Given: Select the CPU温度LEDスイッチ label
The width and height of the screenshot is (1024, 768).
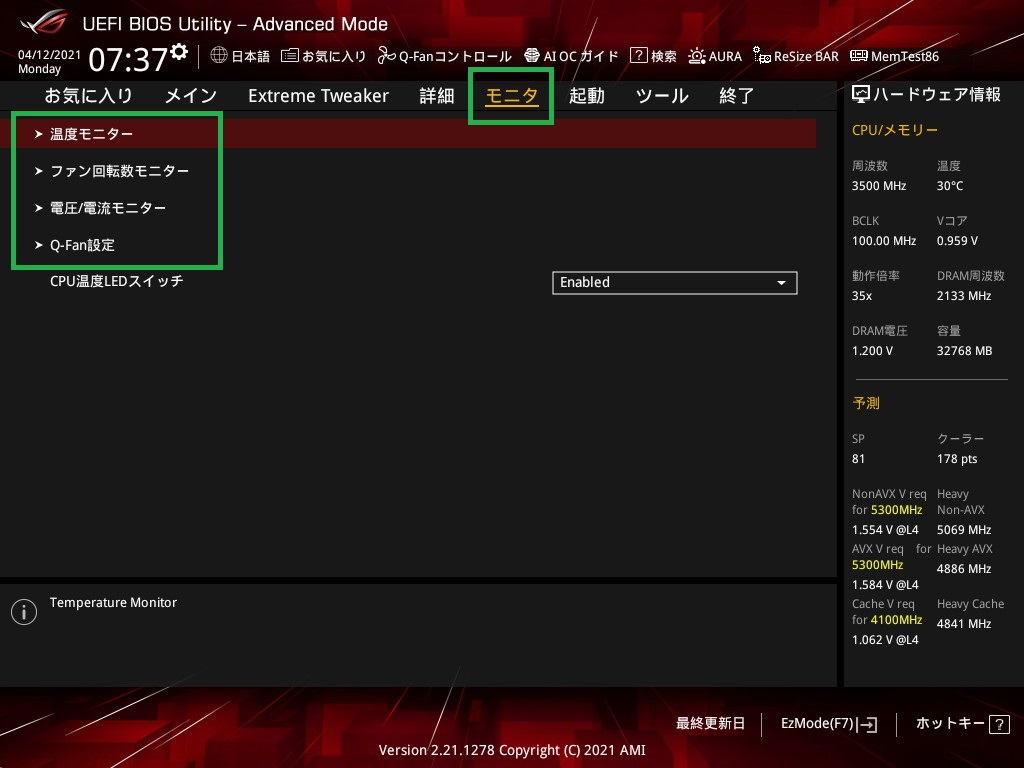Looking at the screenshot, I should 116,281.
